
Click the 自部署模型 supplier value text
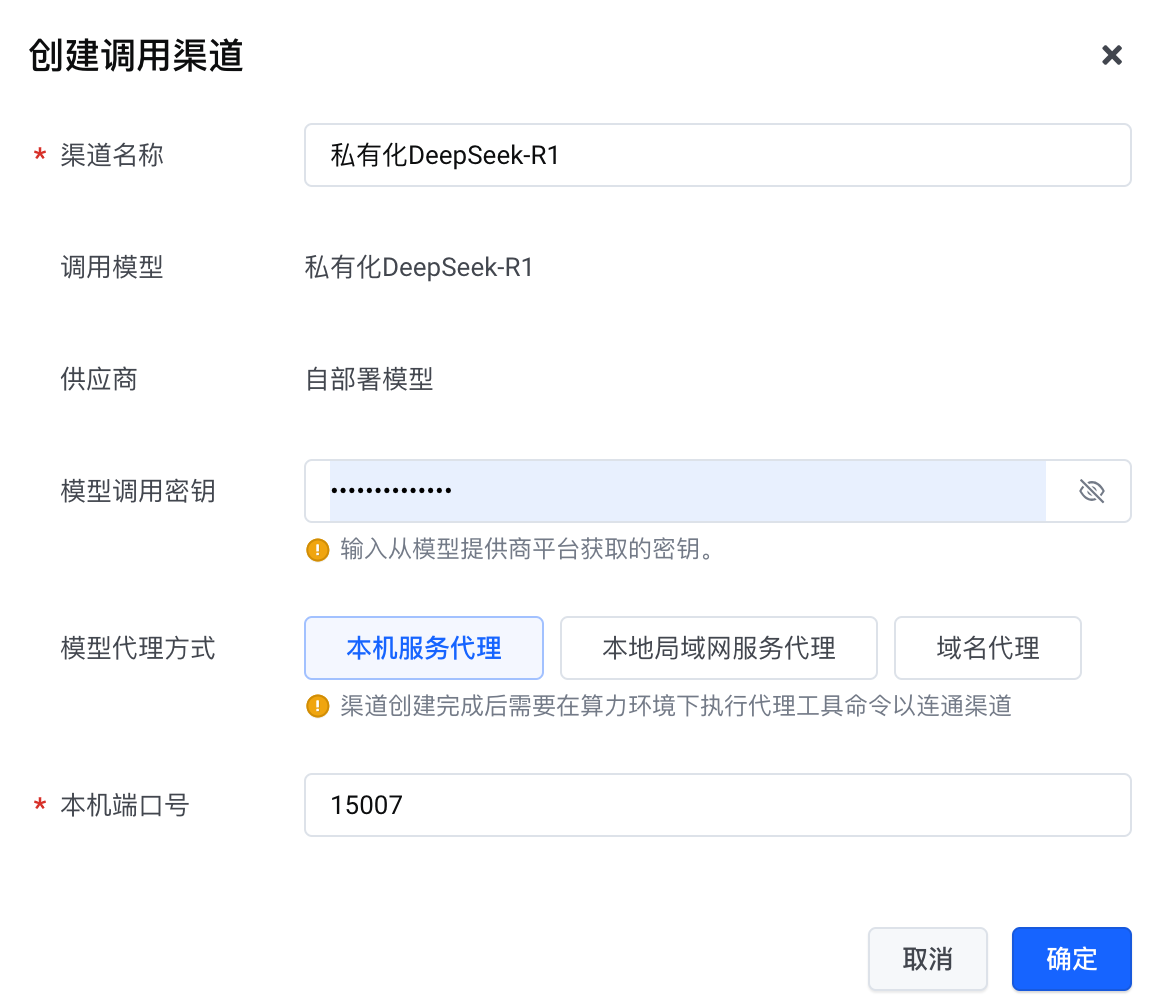369,379
